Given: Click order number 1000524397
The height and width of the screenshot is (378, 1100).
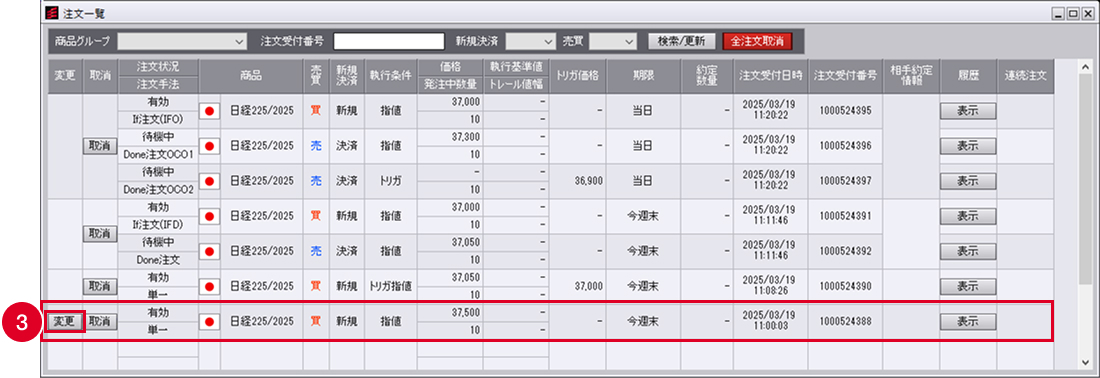Looking at the screenshot, I should click(x=846, y=181).
